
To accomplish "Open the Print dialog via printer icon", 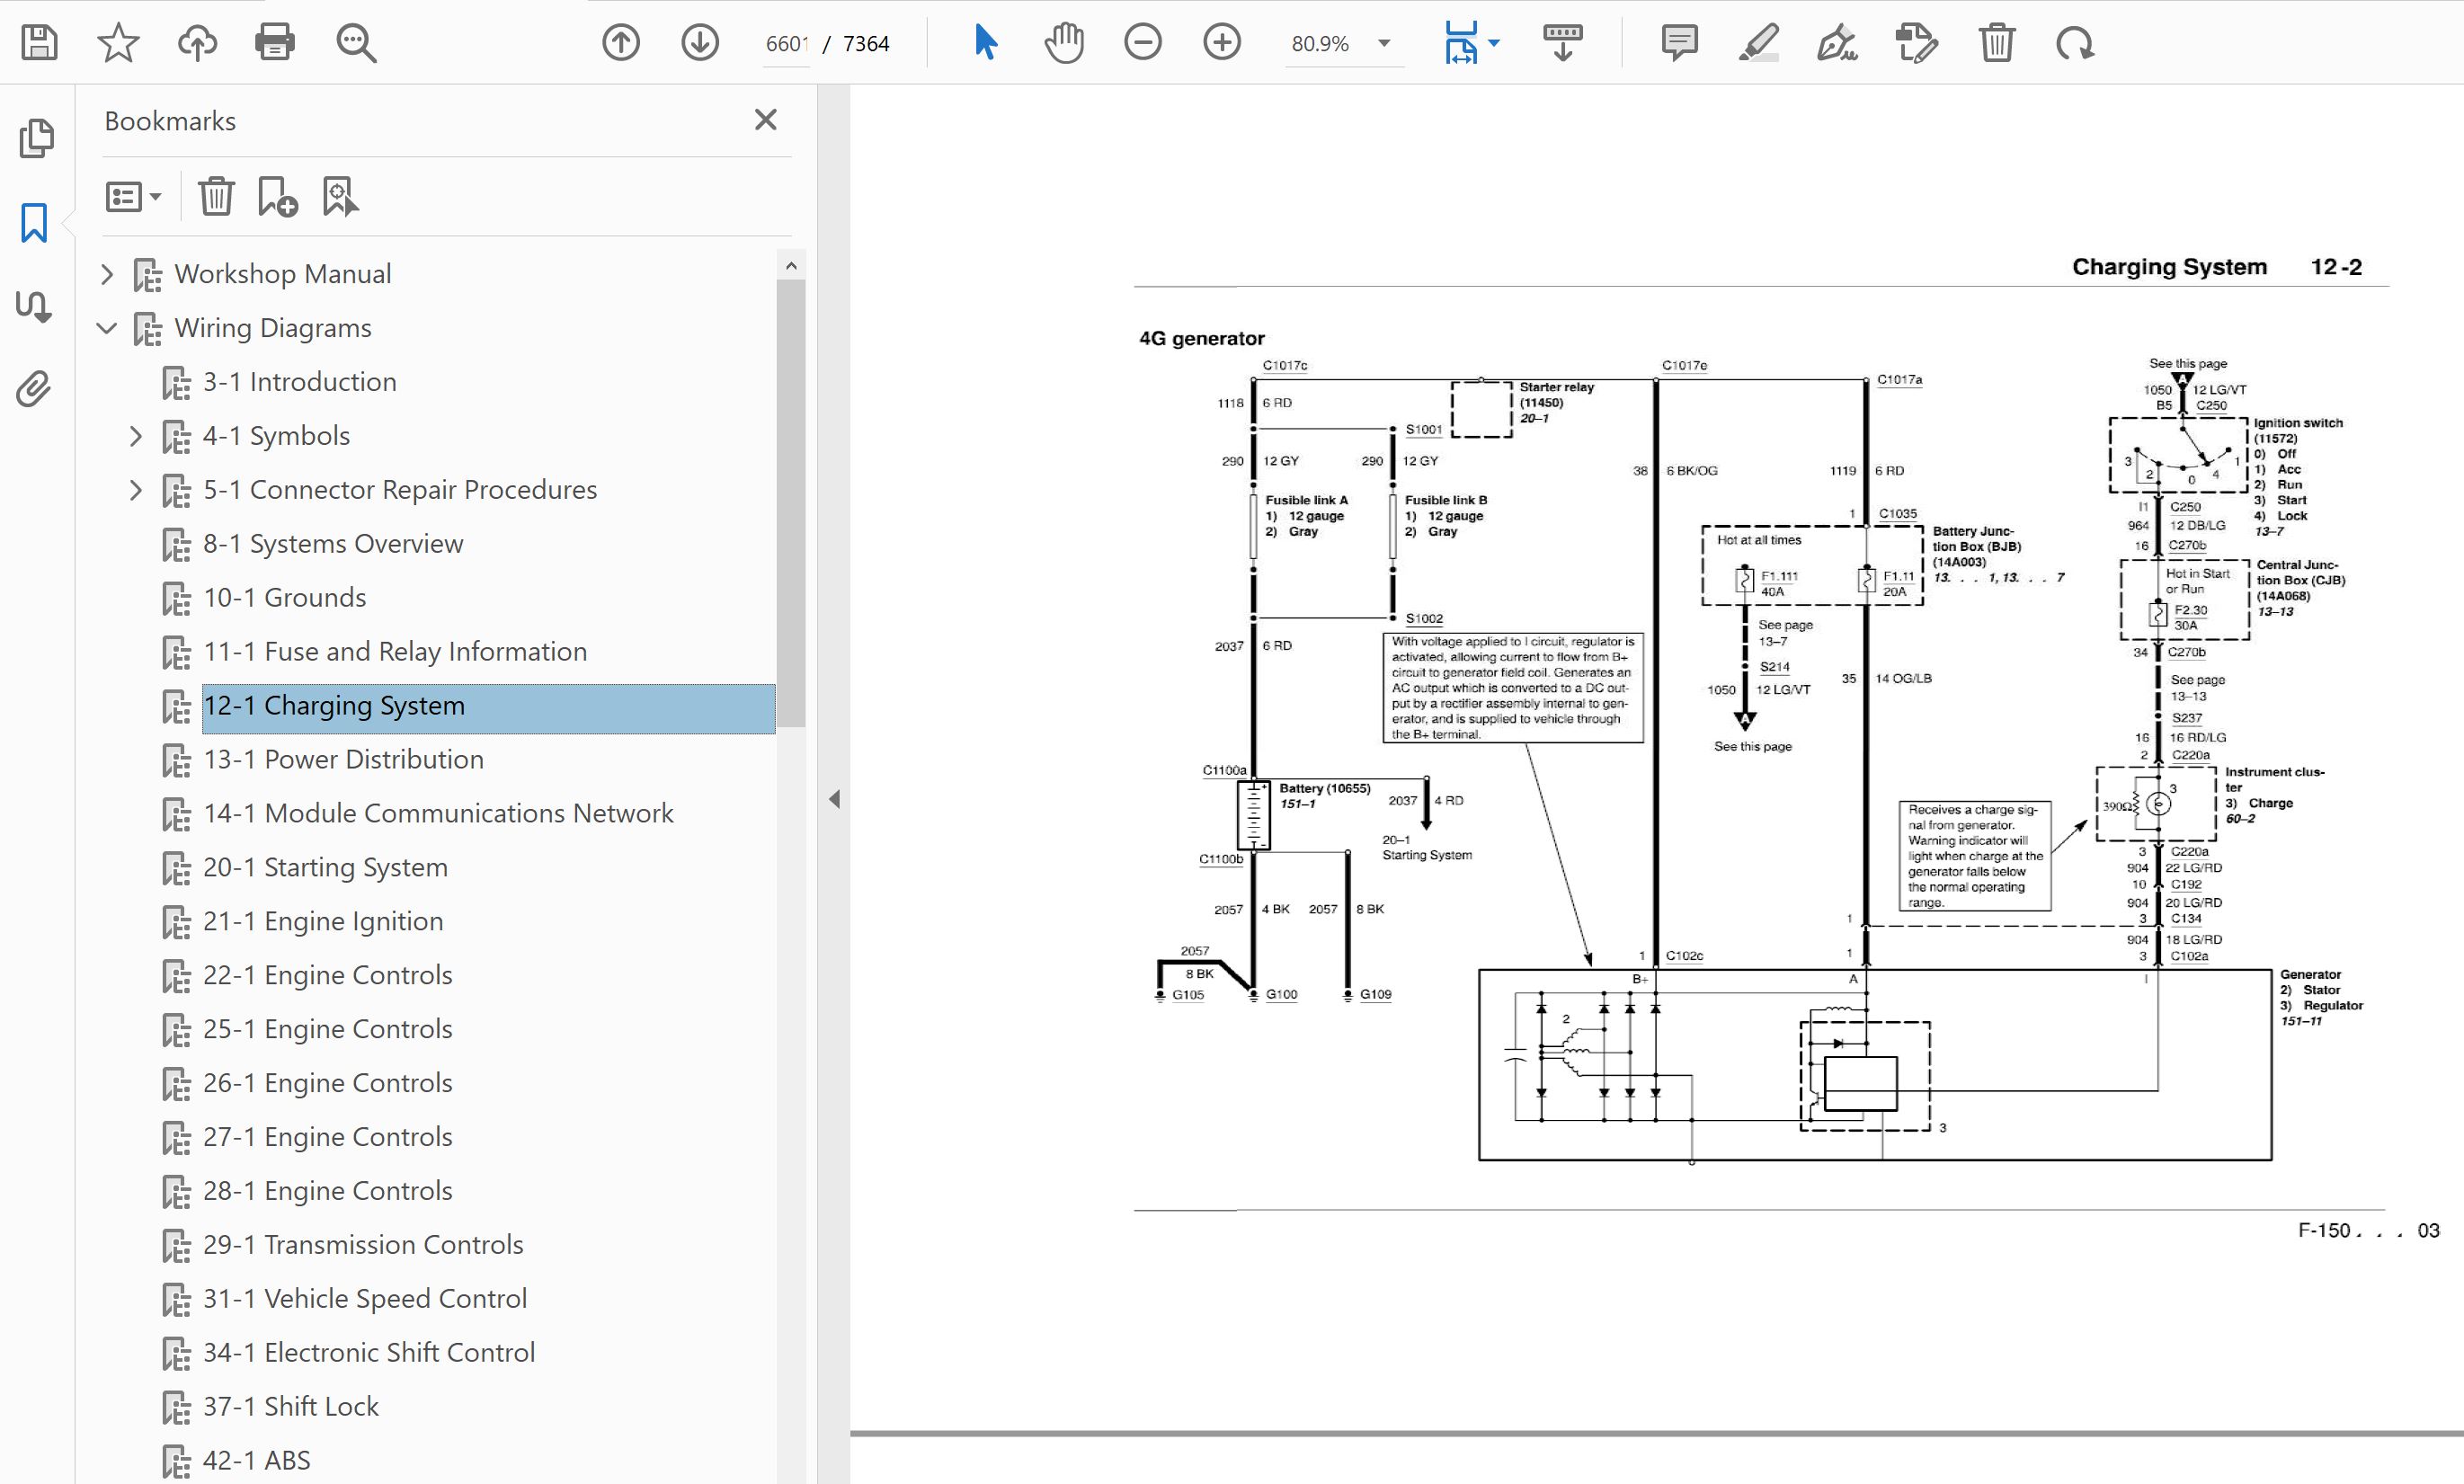I will pyautogui.click(x=274, y=43).
